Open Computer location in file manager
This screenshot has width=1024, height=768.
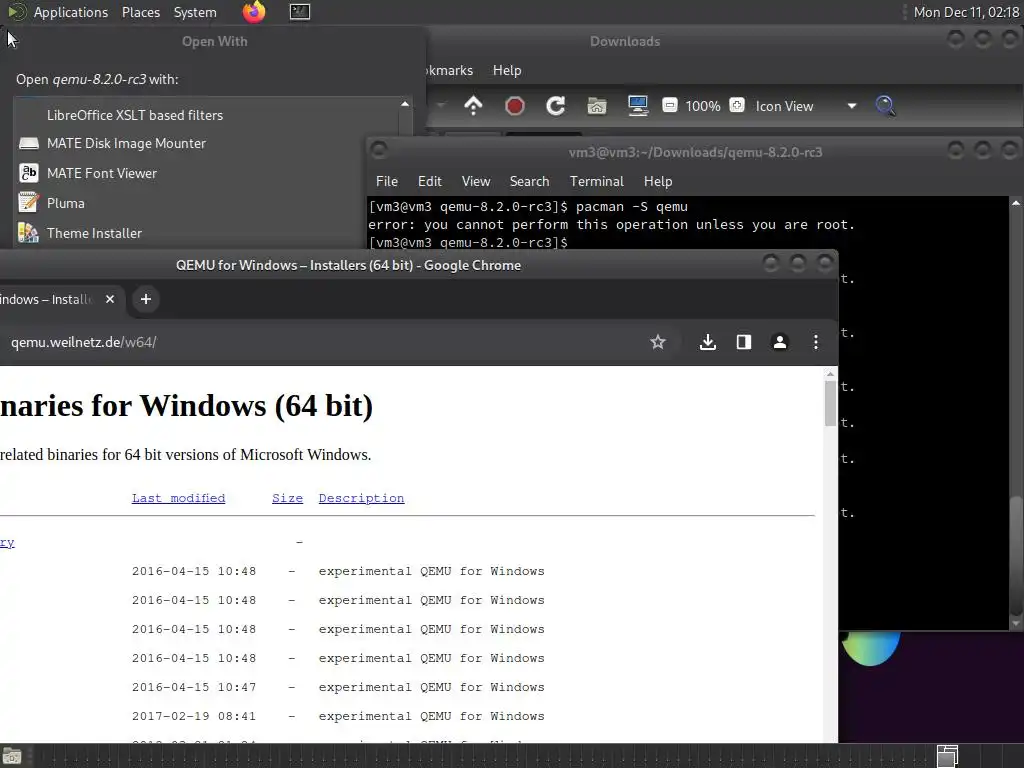637,106
